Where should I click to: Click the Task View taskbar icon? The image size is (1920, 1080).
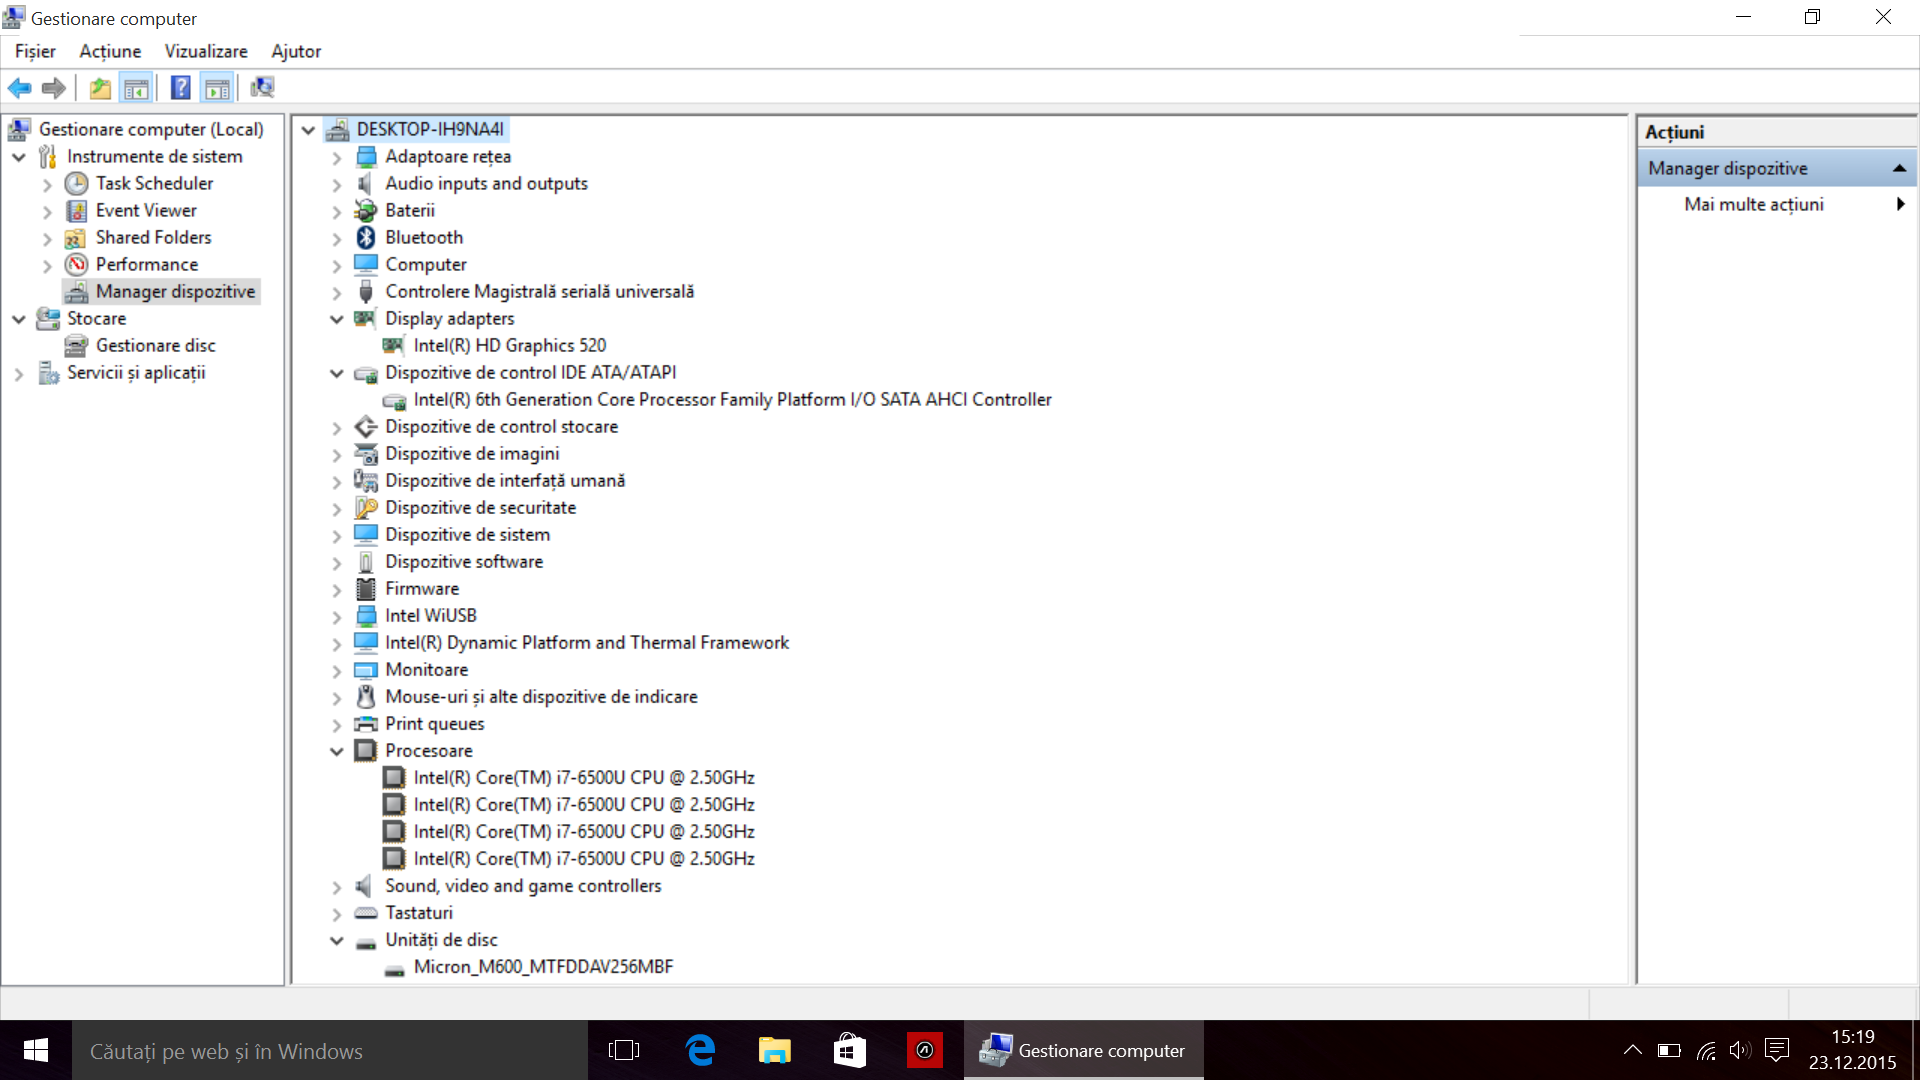624,1050
